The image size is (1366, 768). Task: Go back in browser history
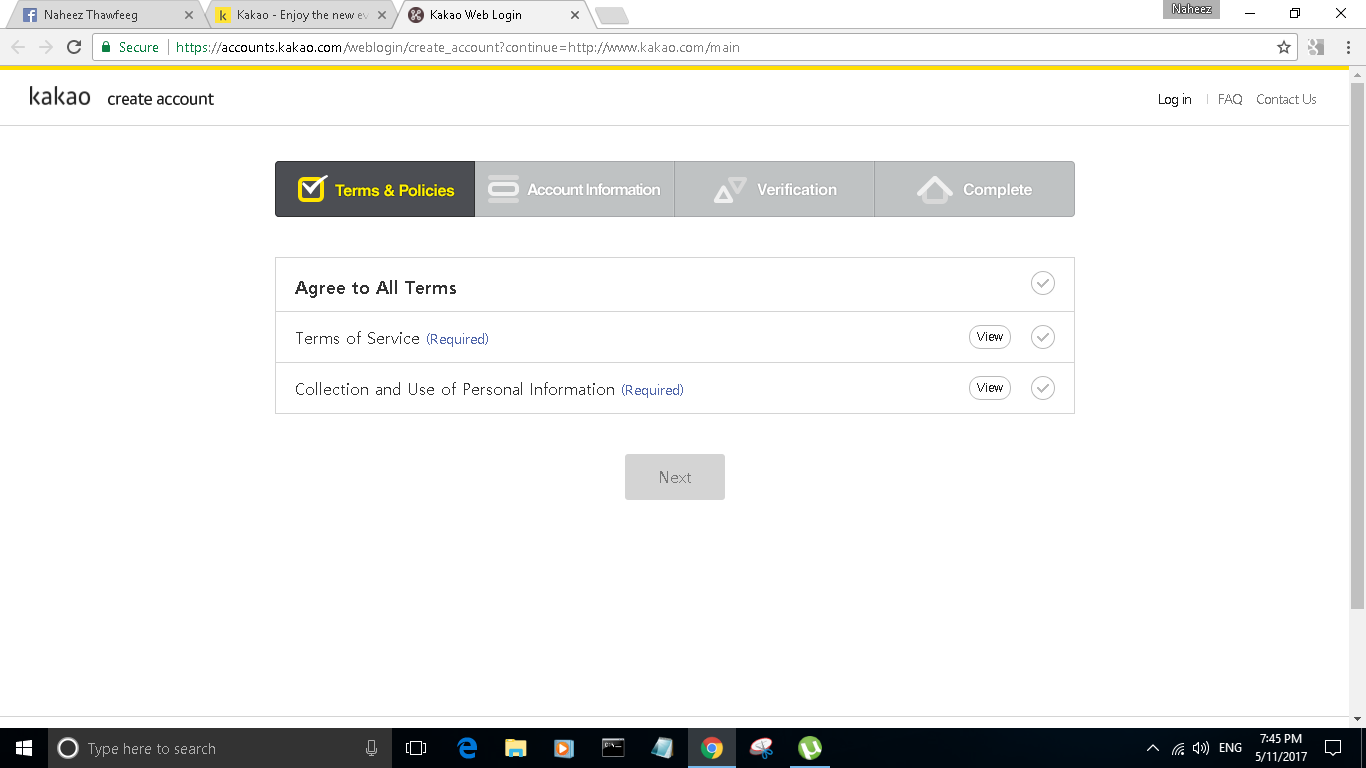18,47
